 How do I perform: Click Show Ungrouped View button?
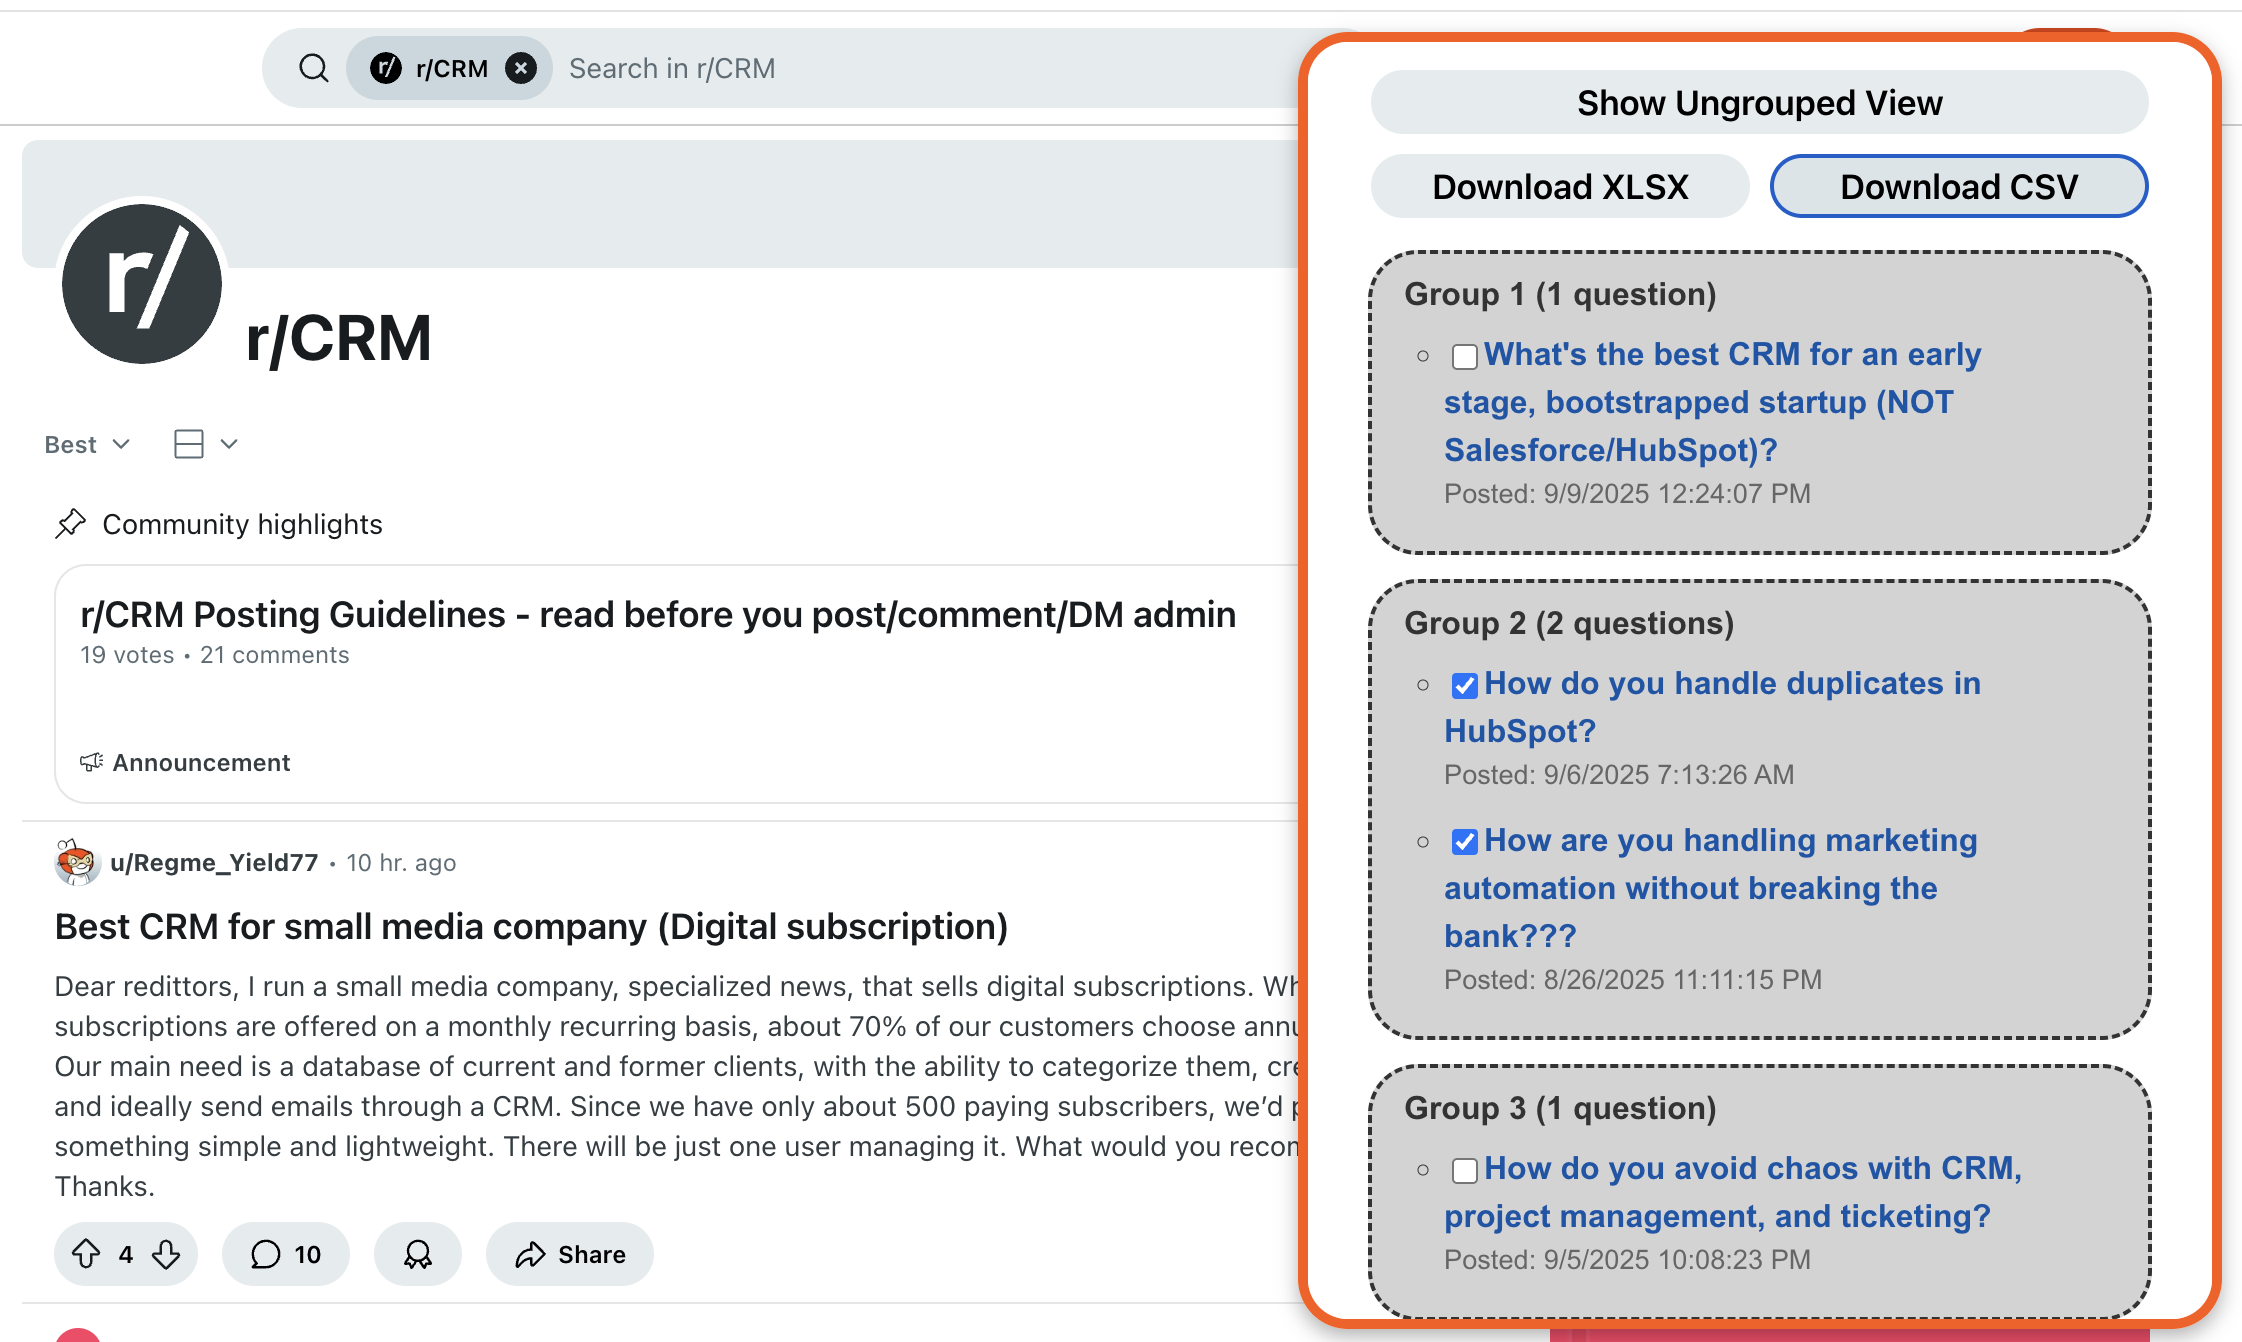tap(1759, 103)
